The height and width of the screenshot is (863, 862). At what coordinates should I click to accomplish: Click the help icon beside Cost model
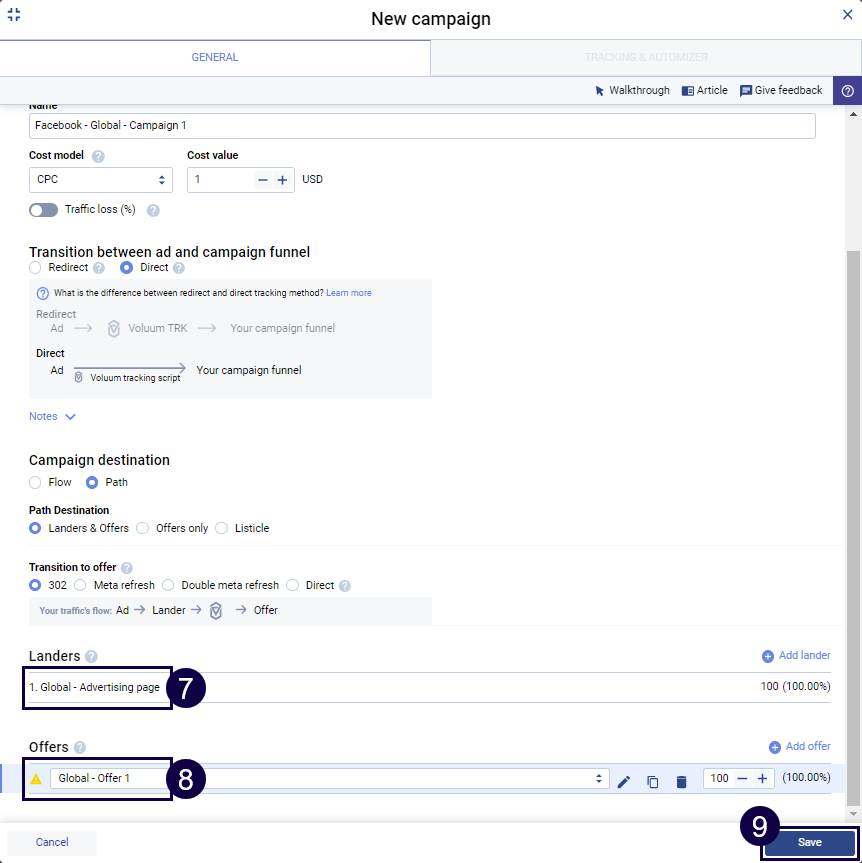click(98, 156)
